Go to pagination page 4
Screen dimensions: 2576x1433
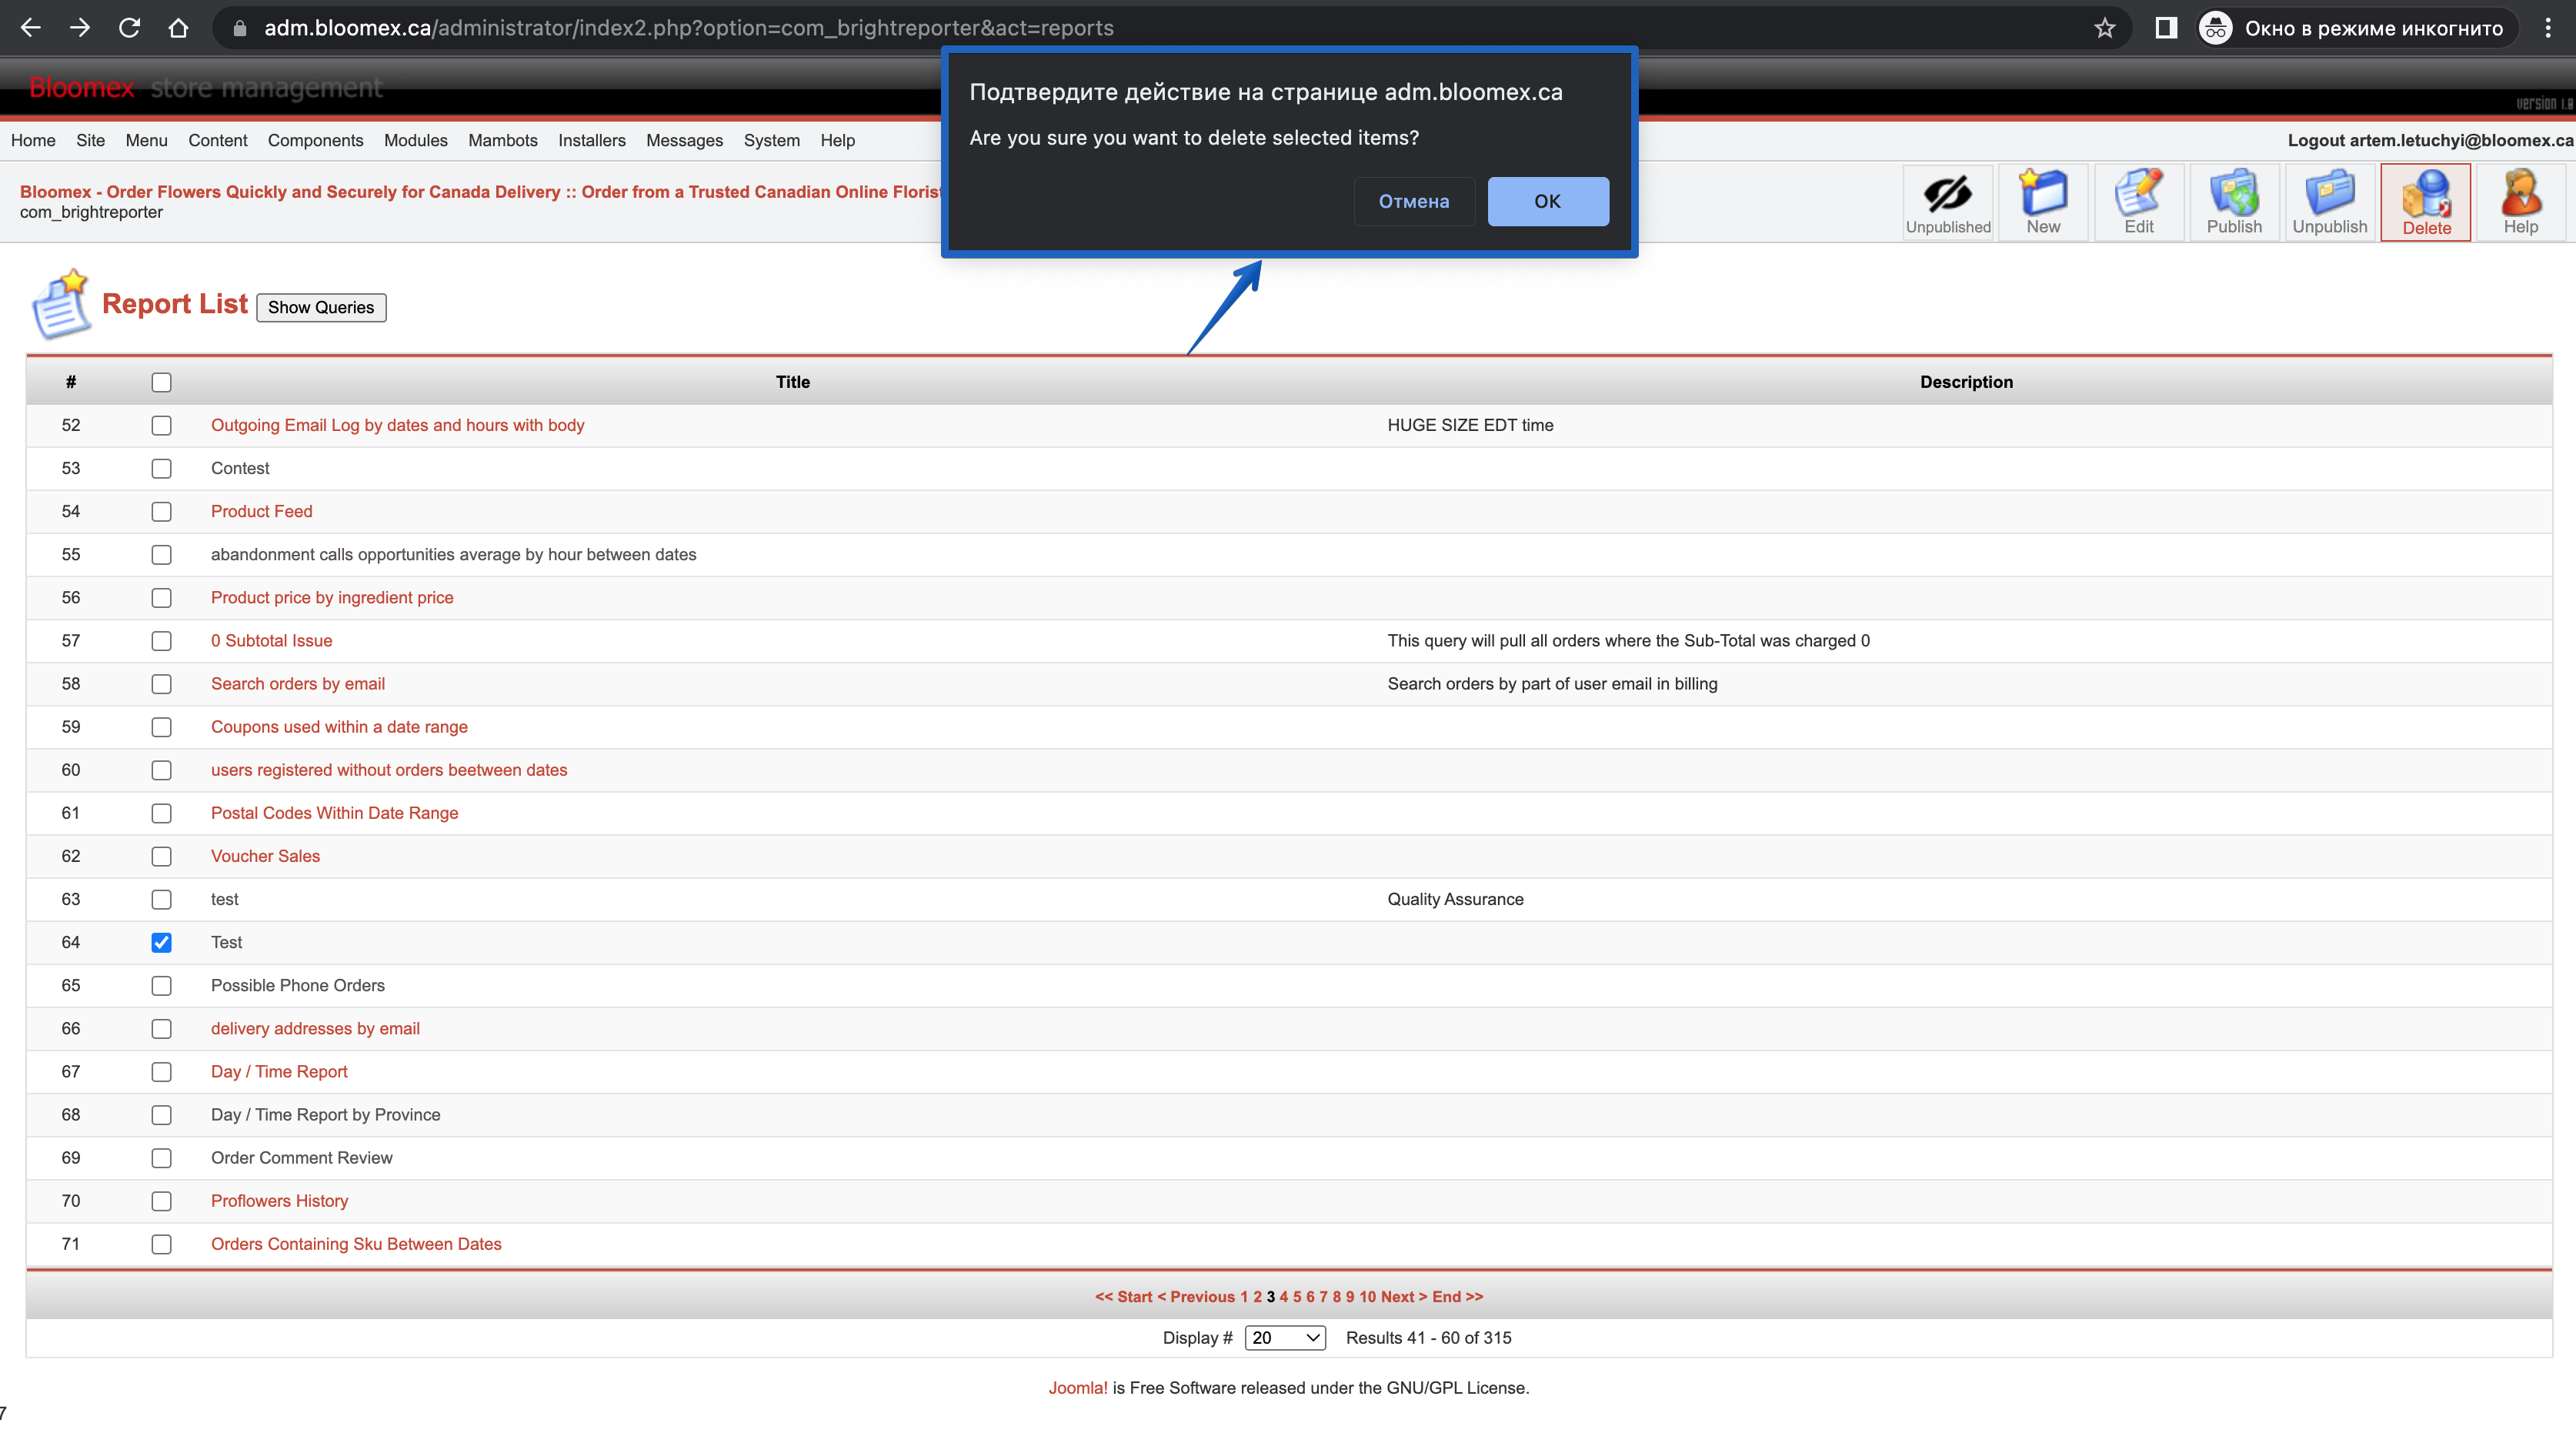click(1283, 1296)
